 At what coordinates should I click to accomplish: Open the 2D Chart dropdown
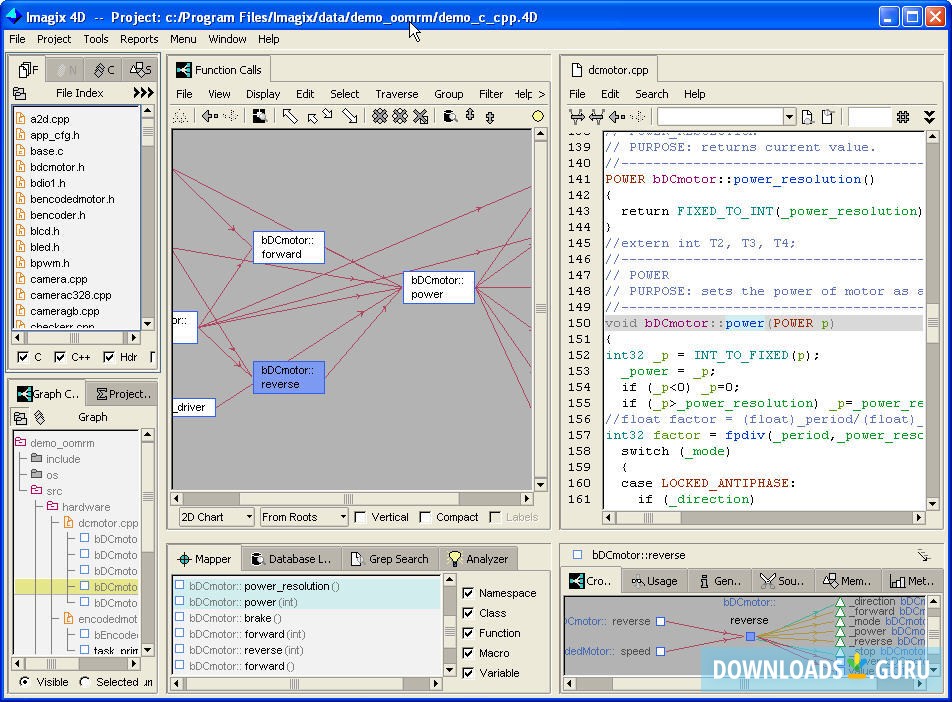214,517
